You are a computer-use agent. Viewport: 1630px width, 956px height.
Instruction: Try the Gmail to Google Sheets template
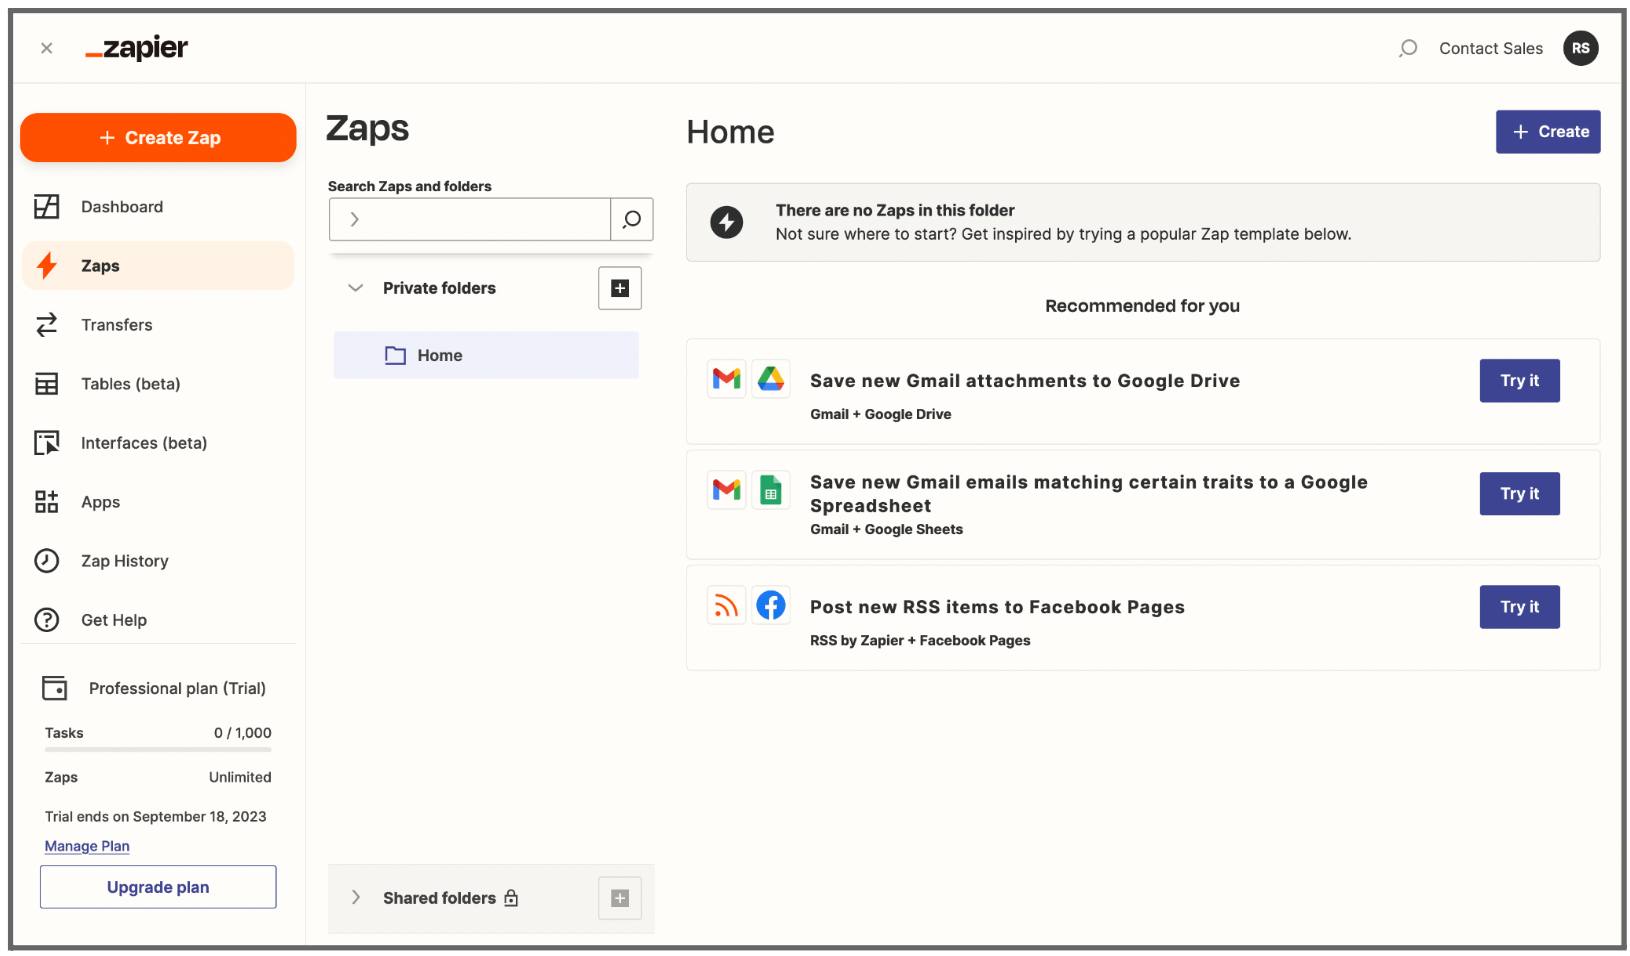pos(1520,494)
